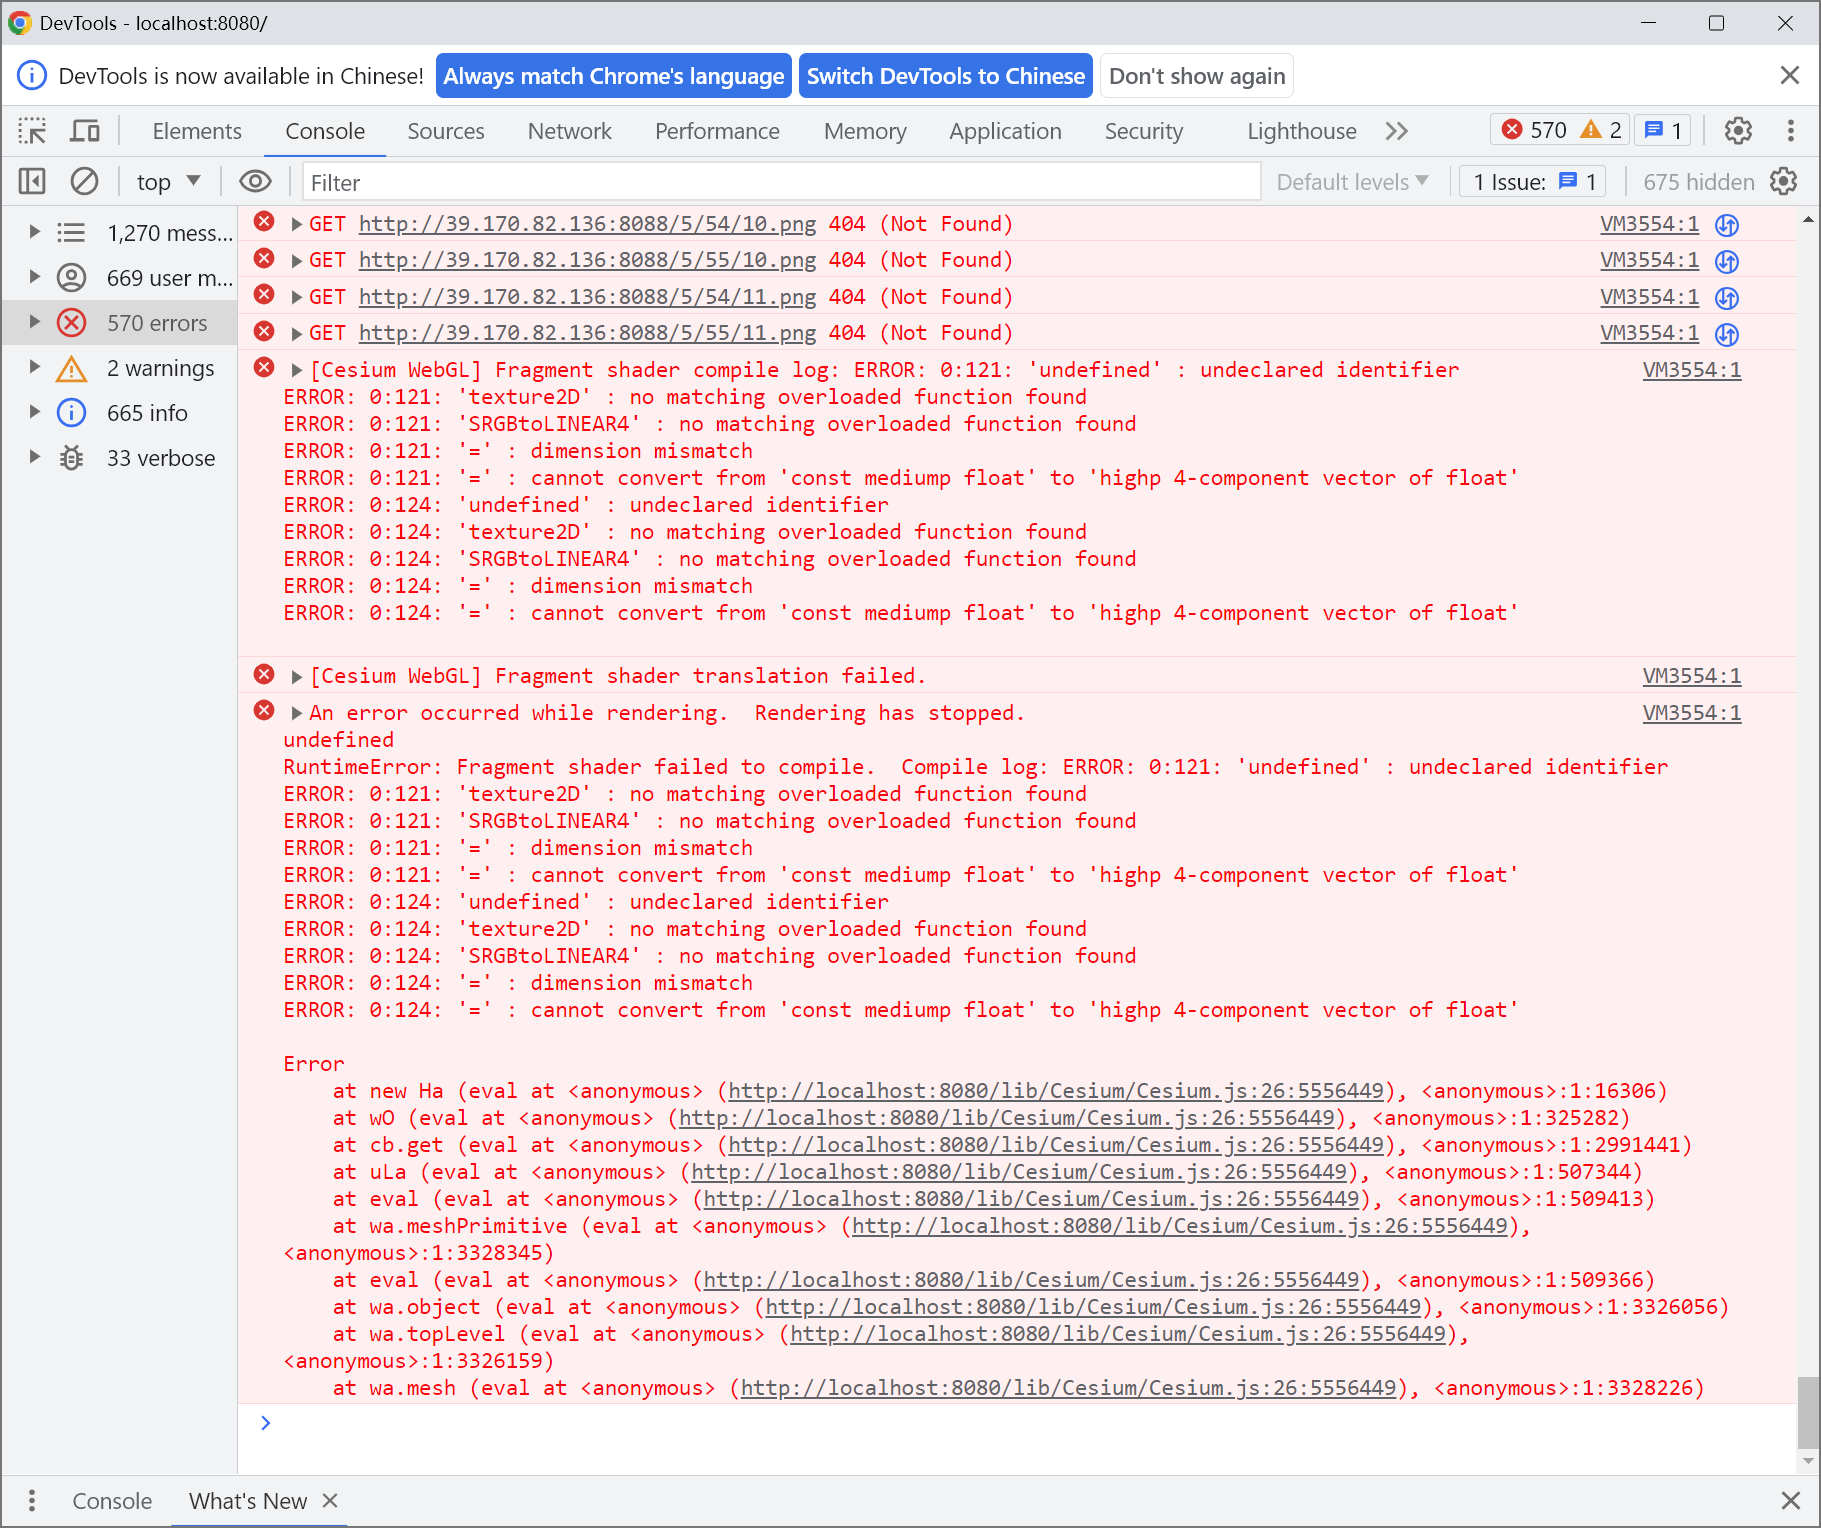Toggle the device toolbar icon

click(85, 131)
